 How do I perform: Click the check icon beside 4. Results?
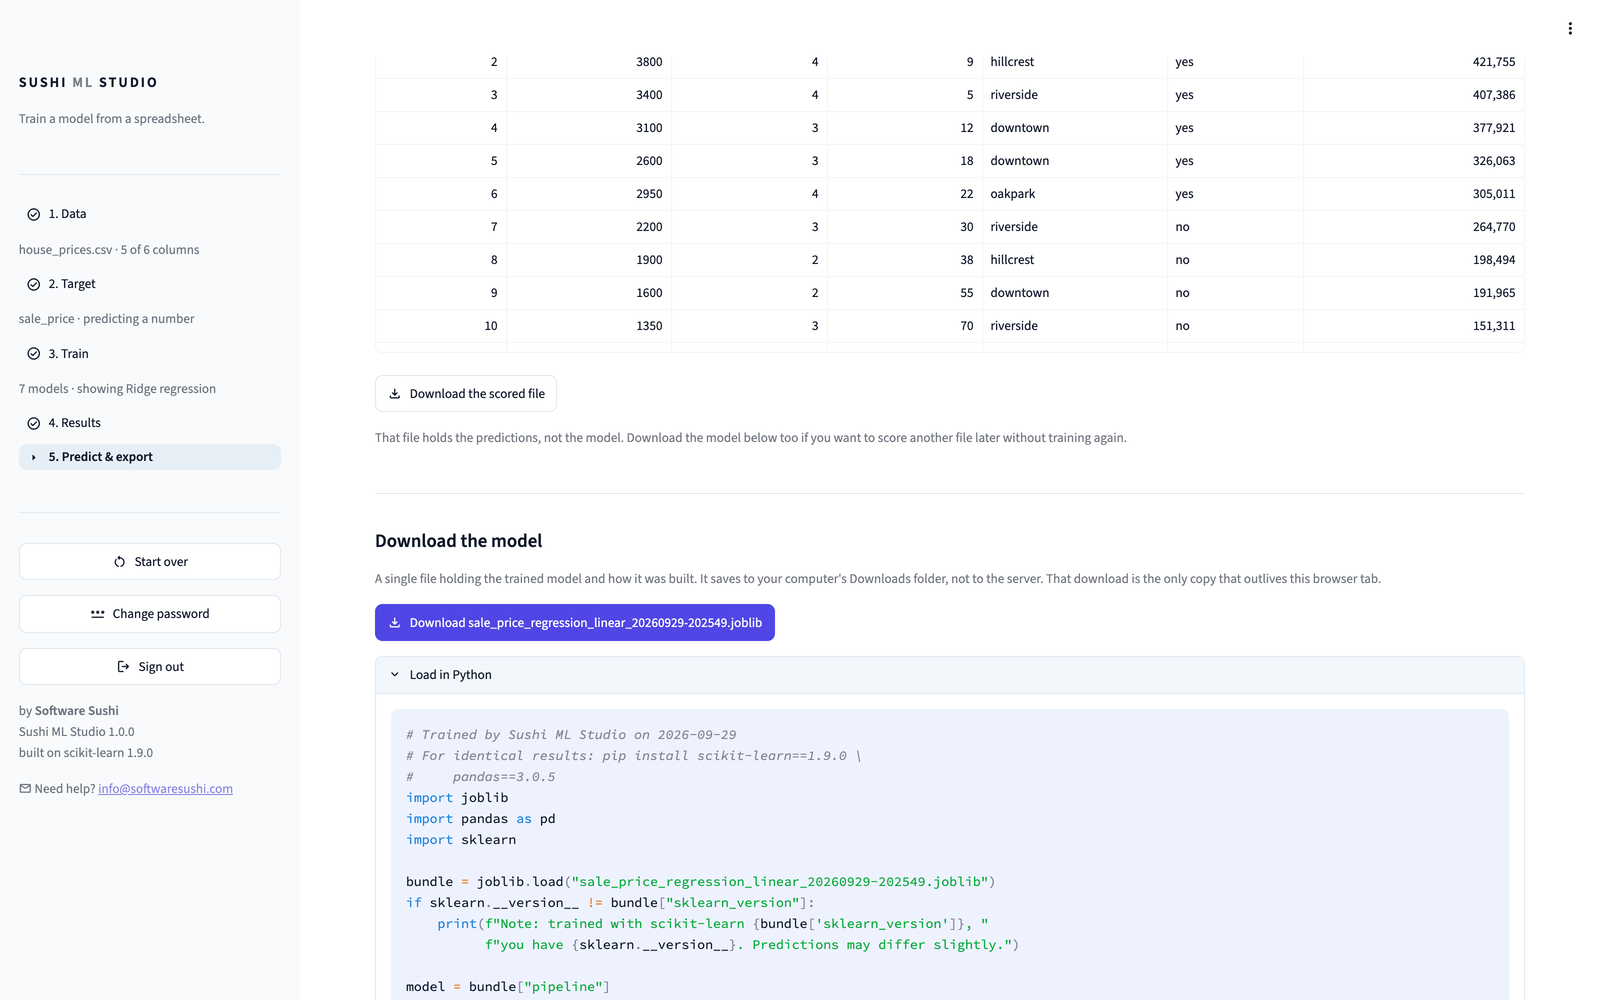[34, 423]
